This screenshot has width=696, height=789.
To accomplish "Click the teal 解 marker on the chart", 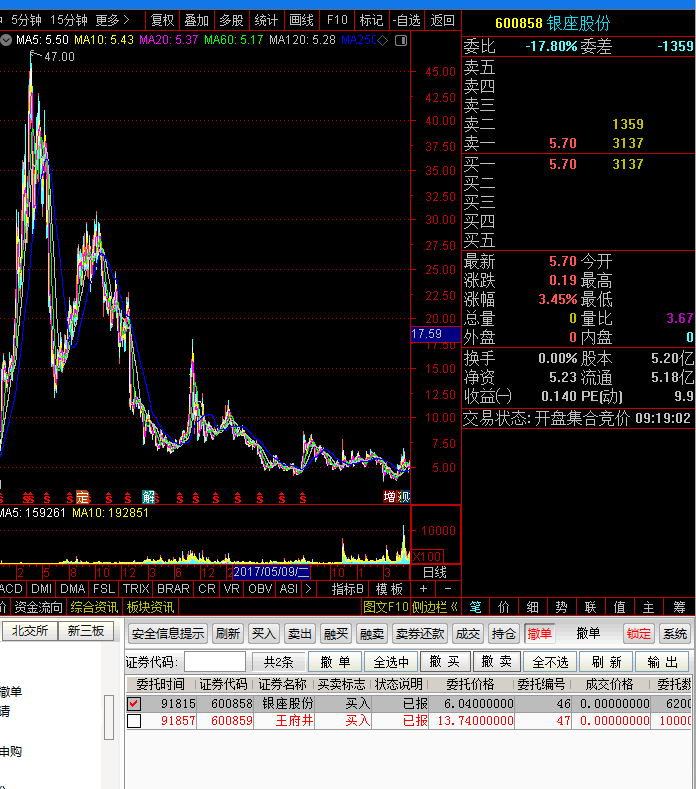I will point(148,497).
